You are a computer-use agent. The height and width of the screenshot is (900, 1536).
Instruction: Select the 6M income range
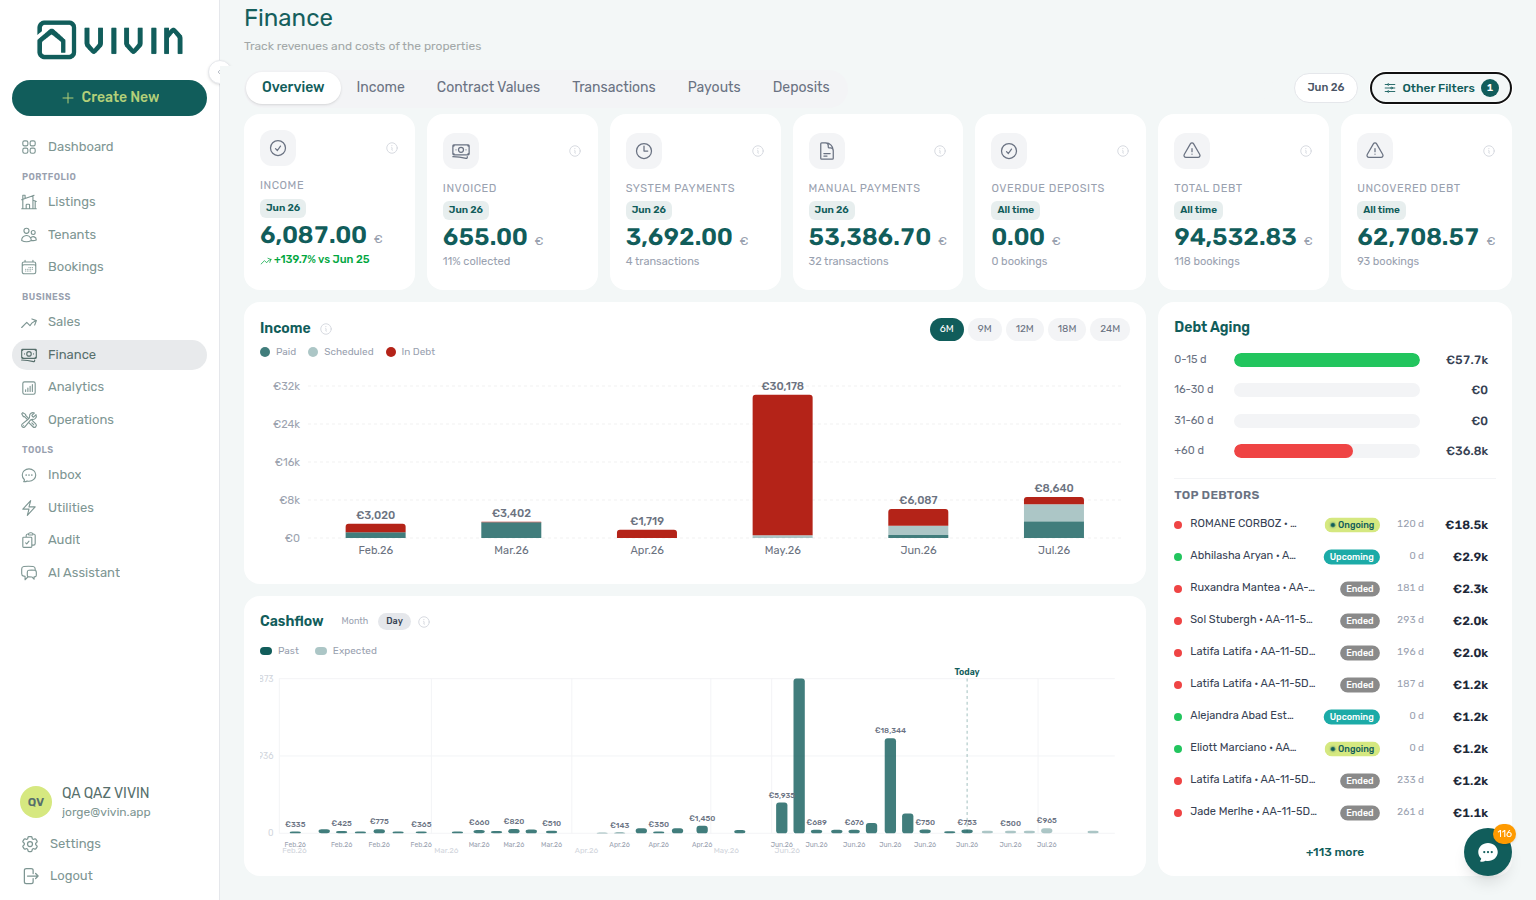[947, 329]
